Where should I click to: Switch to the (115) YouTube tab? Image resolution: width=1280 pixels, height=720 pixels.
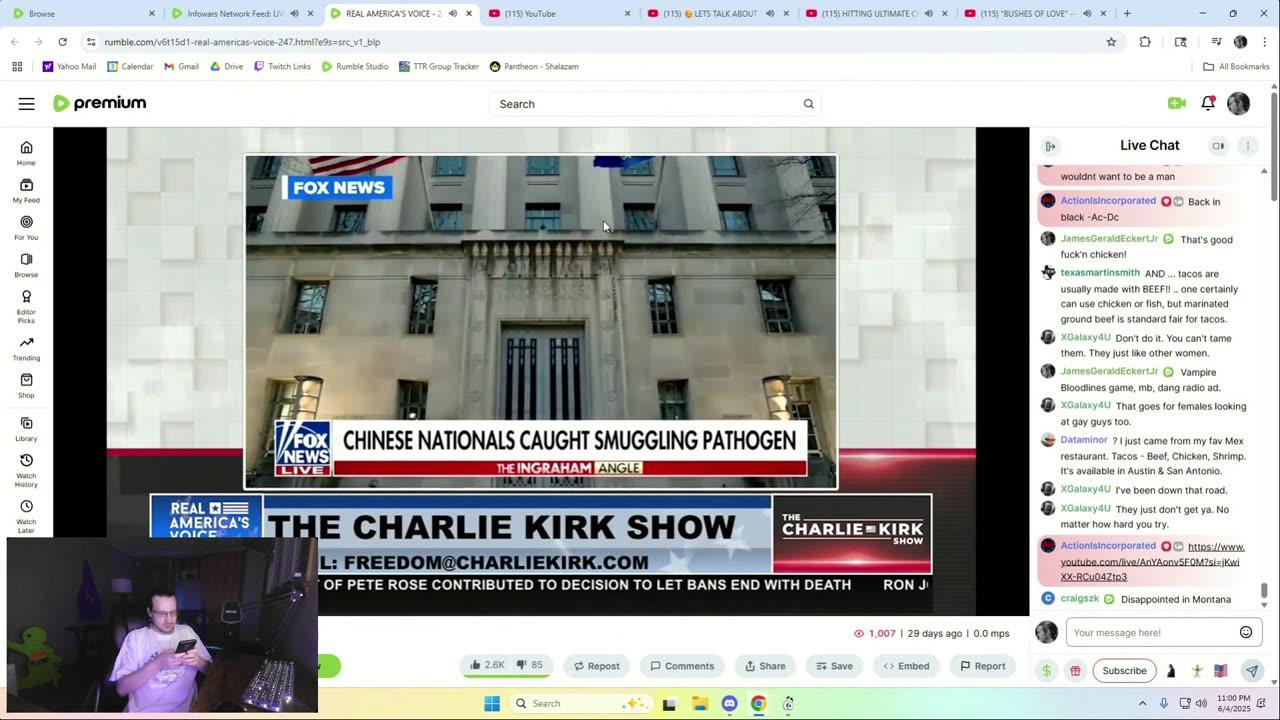[x=560, y=14]
